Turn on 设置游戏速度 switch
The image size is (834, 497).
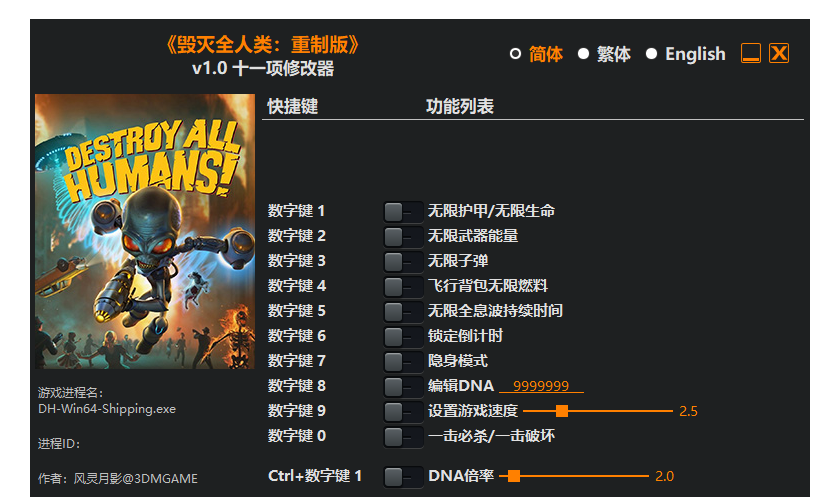[403, 412]
